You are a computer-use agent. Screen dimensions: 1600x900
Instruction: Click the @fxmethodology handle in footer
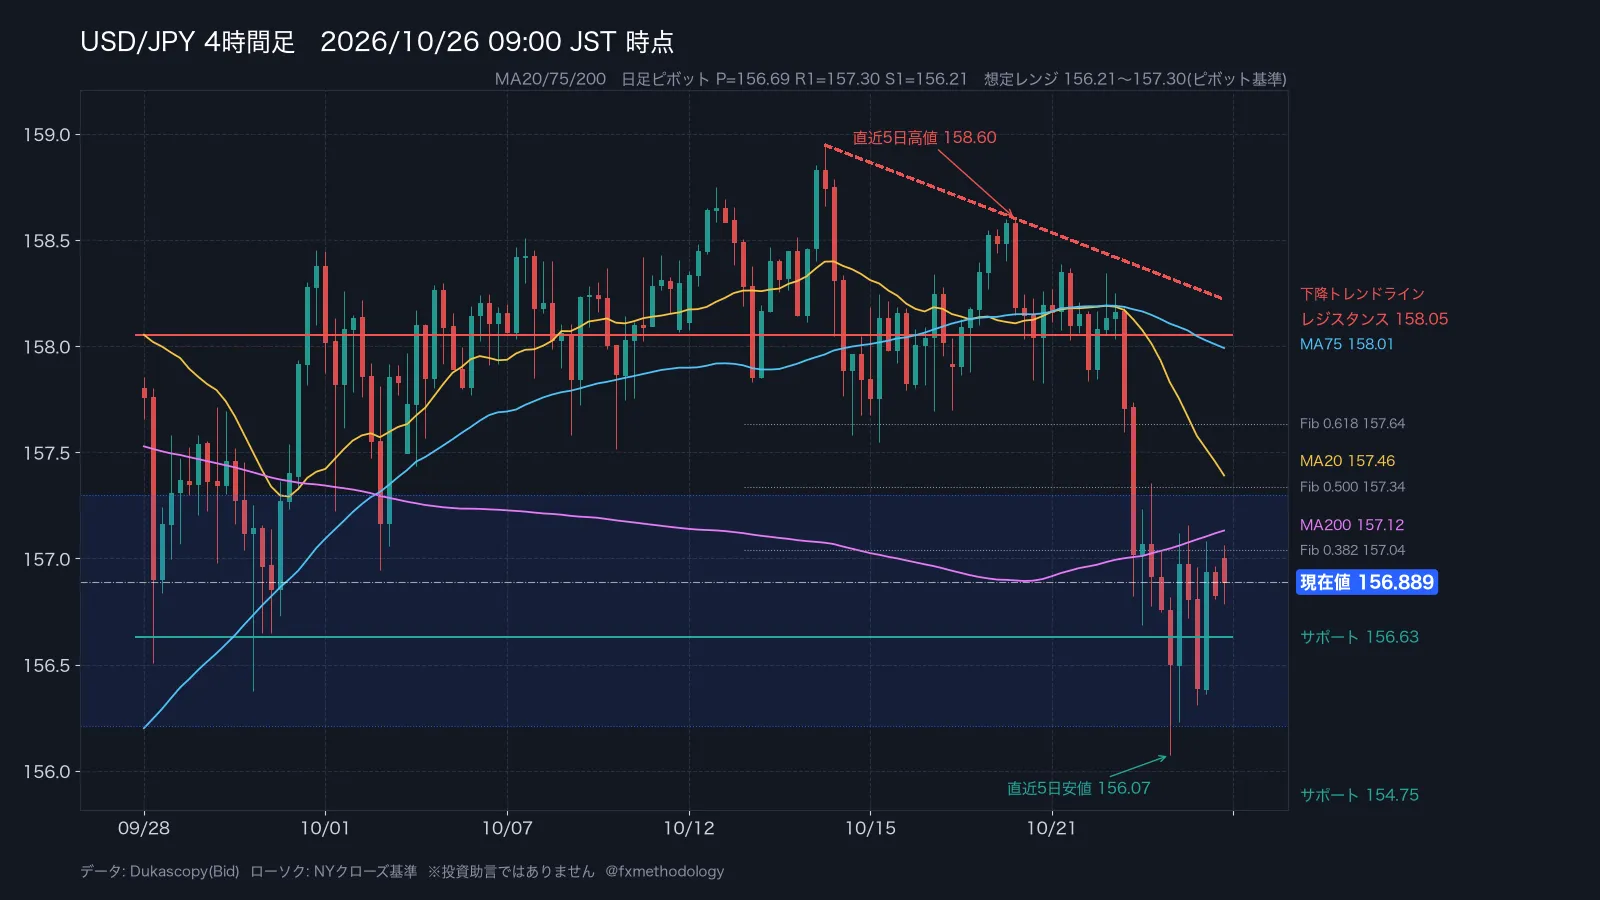tap(664, 871)
